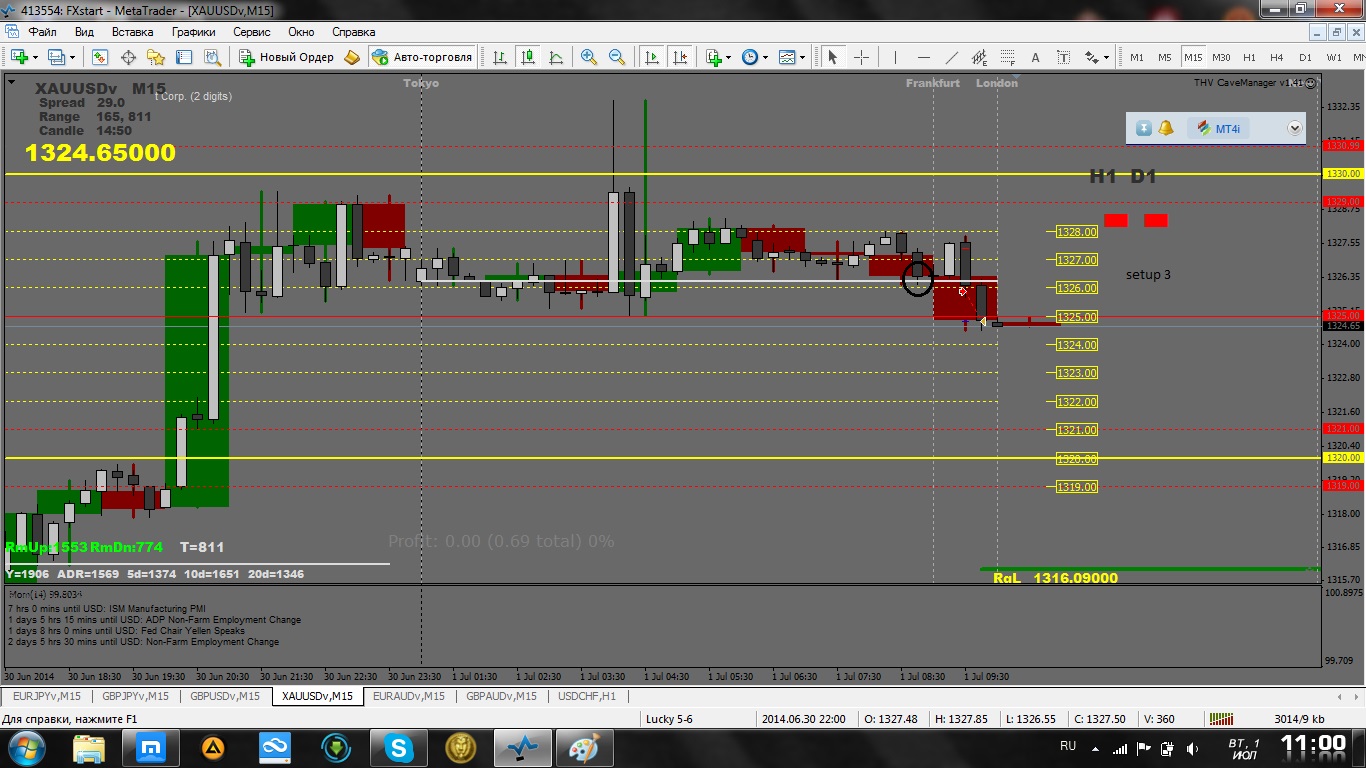Expand indicators dropdown arrow
This screenshot has height=768, width=1366.
click(x=729, y=57)
